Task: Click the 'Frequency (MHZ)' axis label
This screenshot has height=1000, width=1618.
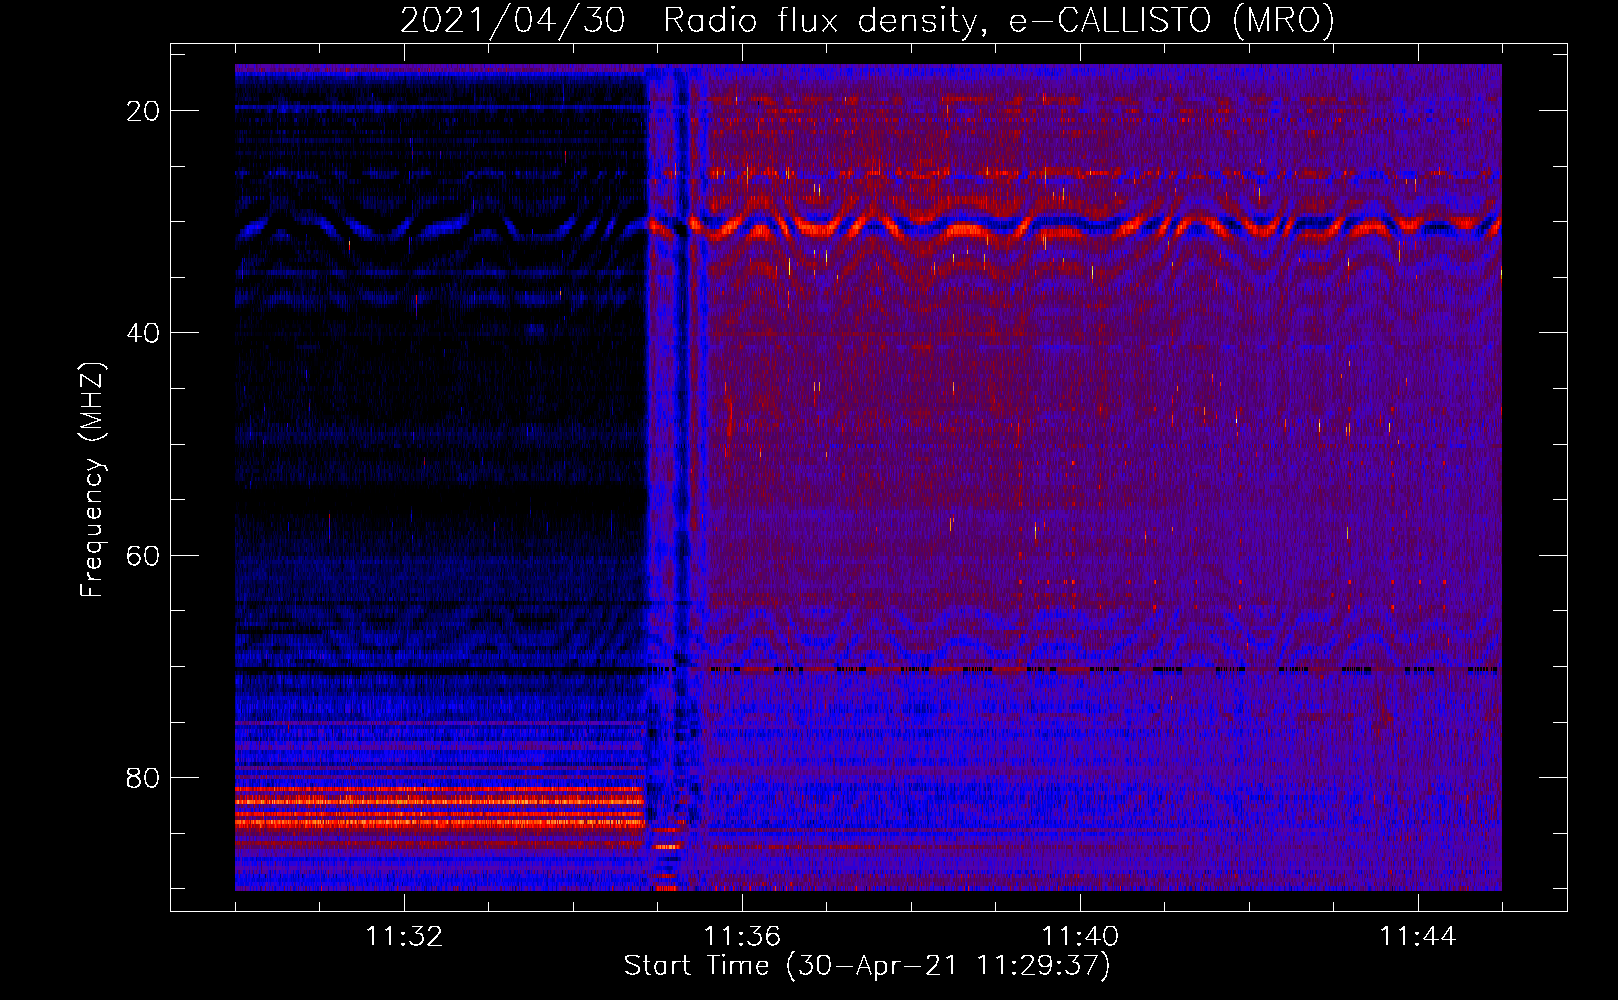Action: tap(92, 480)
